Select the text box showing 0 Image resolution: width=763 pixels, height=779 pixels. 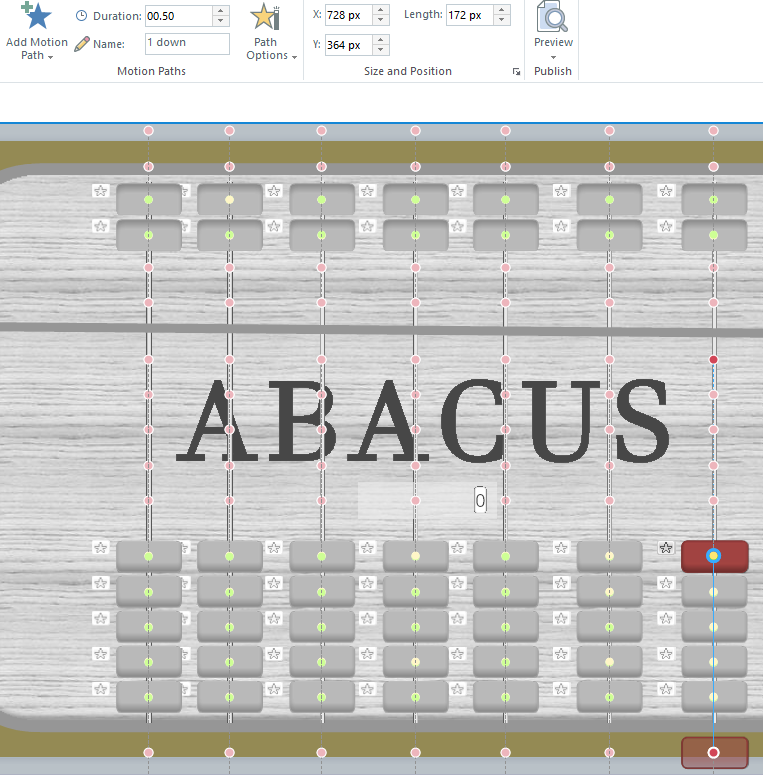[480, 501]
